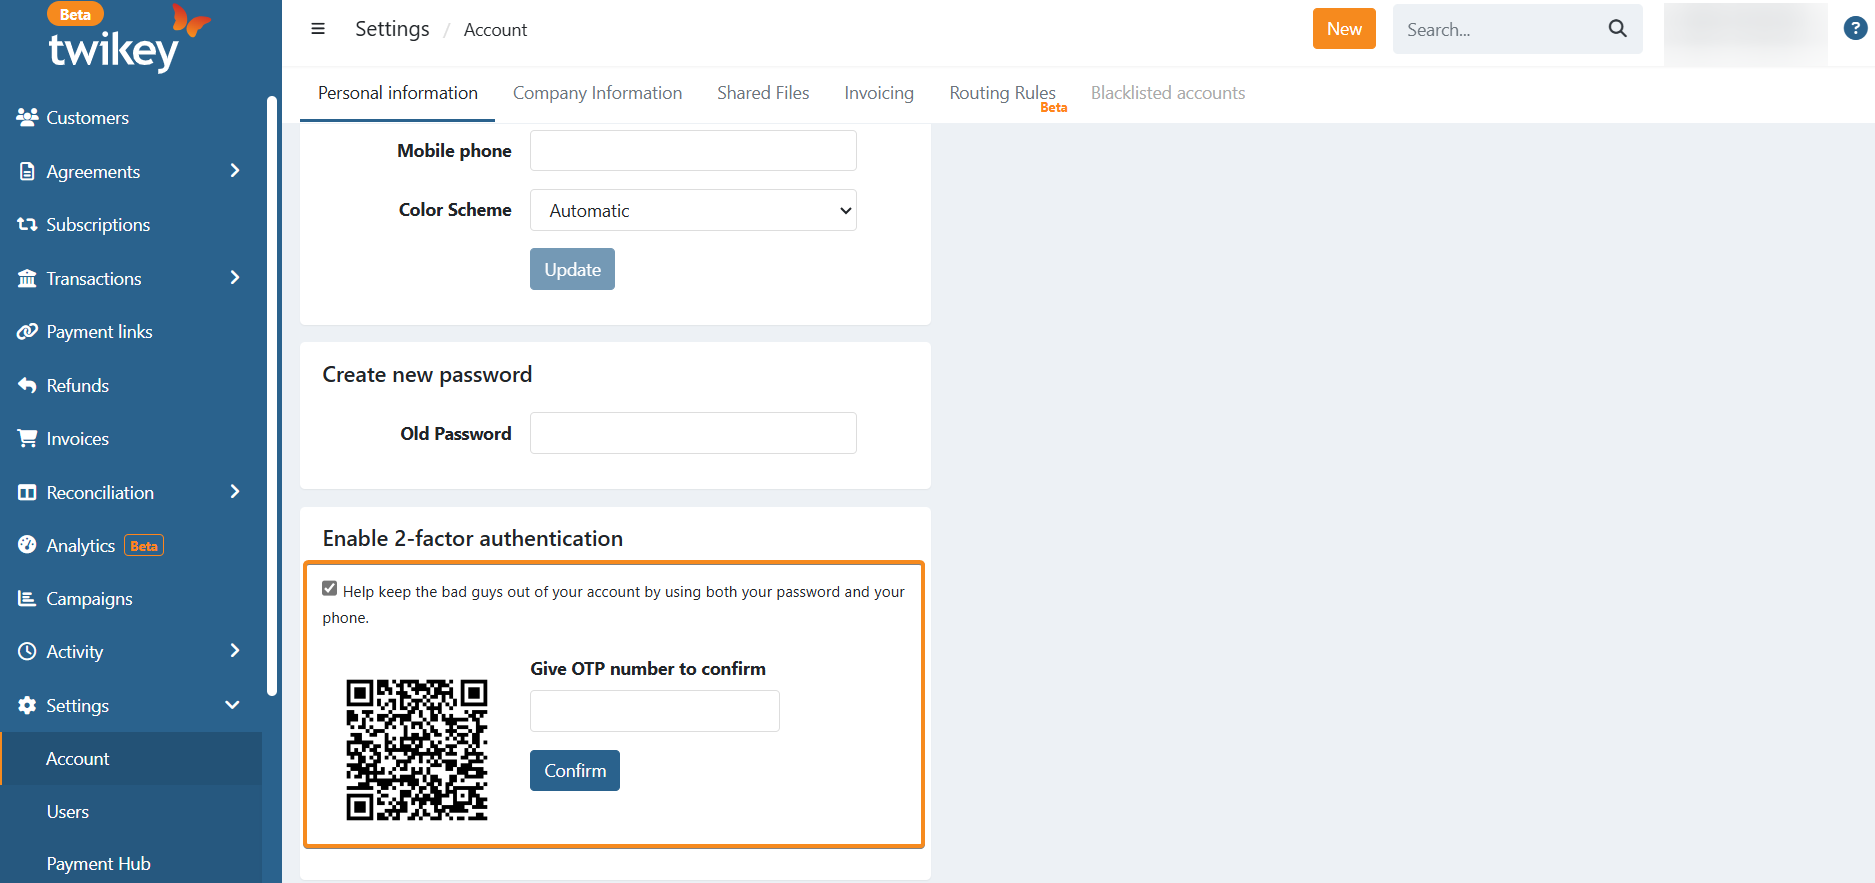Click the hamburger menu icon
Image resolution: width=1875 pixels, height=883 pixels.
(x=318, y=29)
